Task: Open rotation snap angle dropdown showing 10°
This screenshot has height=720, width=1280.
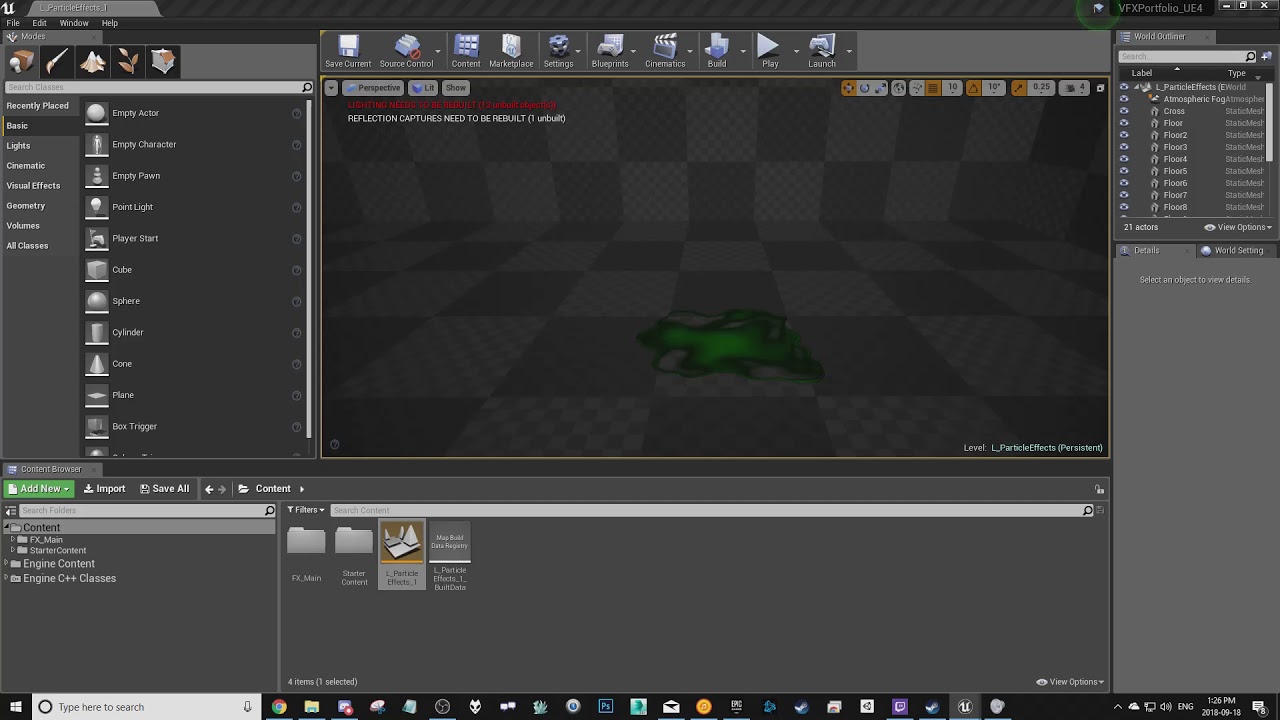Action: coord(994,88)
